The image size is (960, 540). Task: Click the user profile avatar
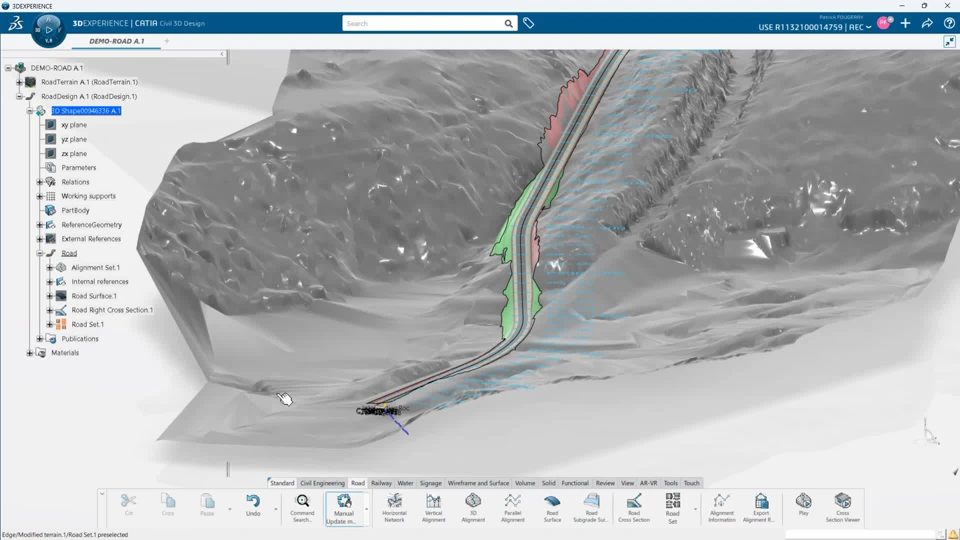tap(884, 23)
